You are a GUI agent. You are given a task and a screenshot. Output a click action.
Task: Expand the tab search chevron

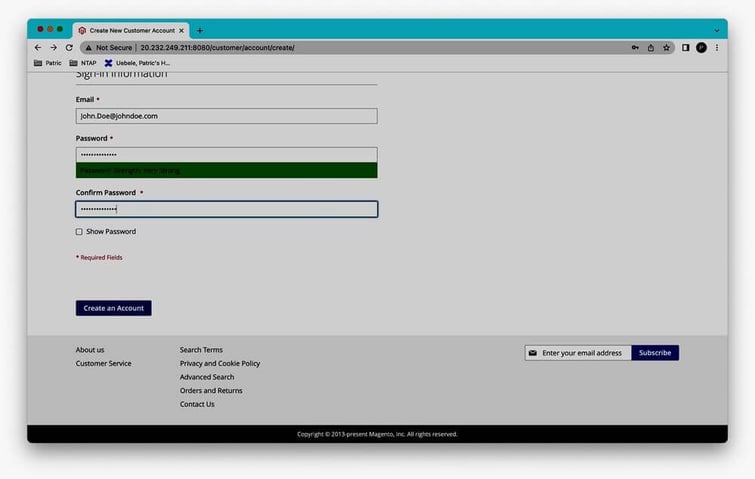coord(716,30)
